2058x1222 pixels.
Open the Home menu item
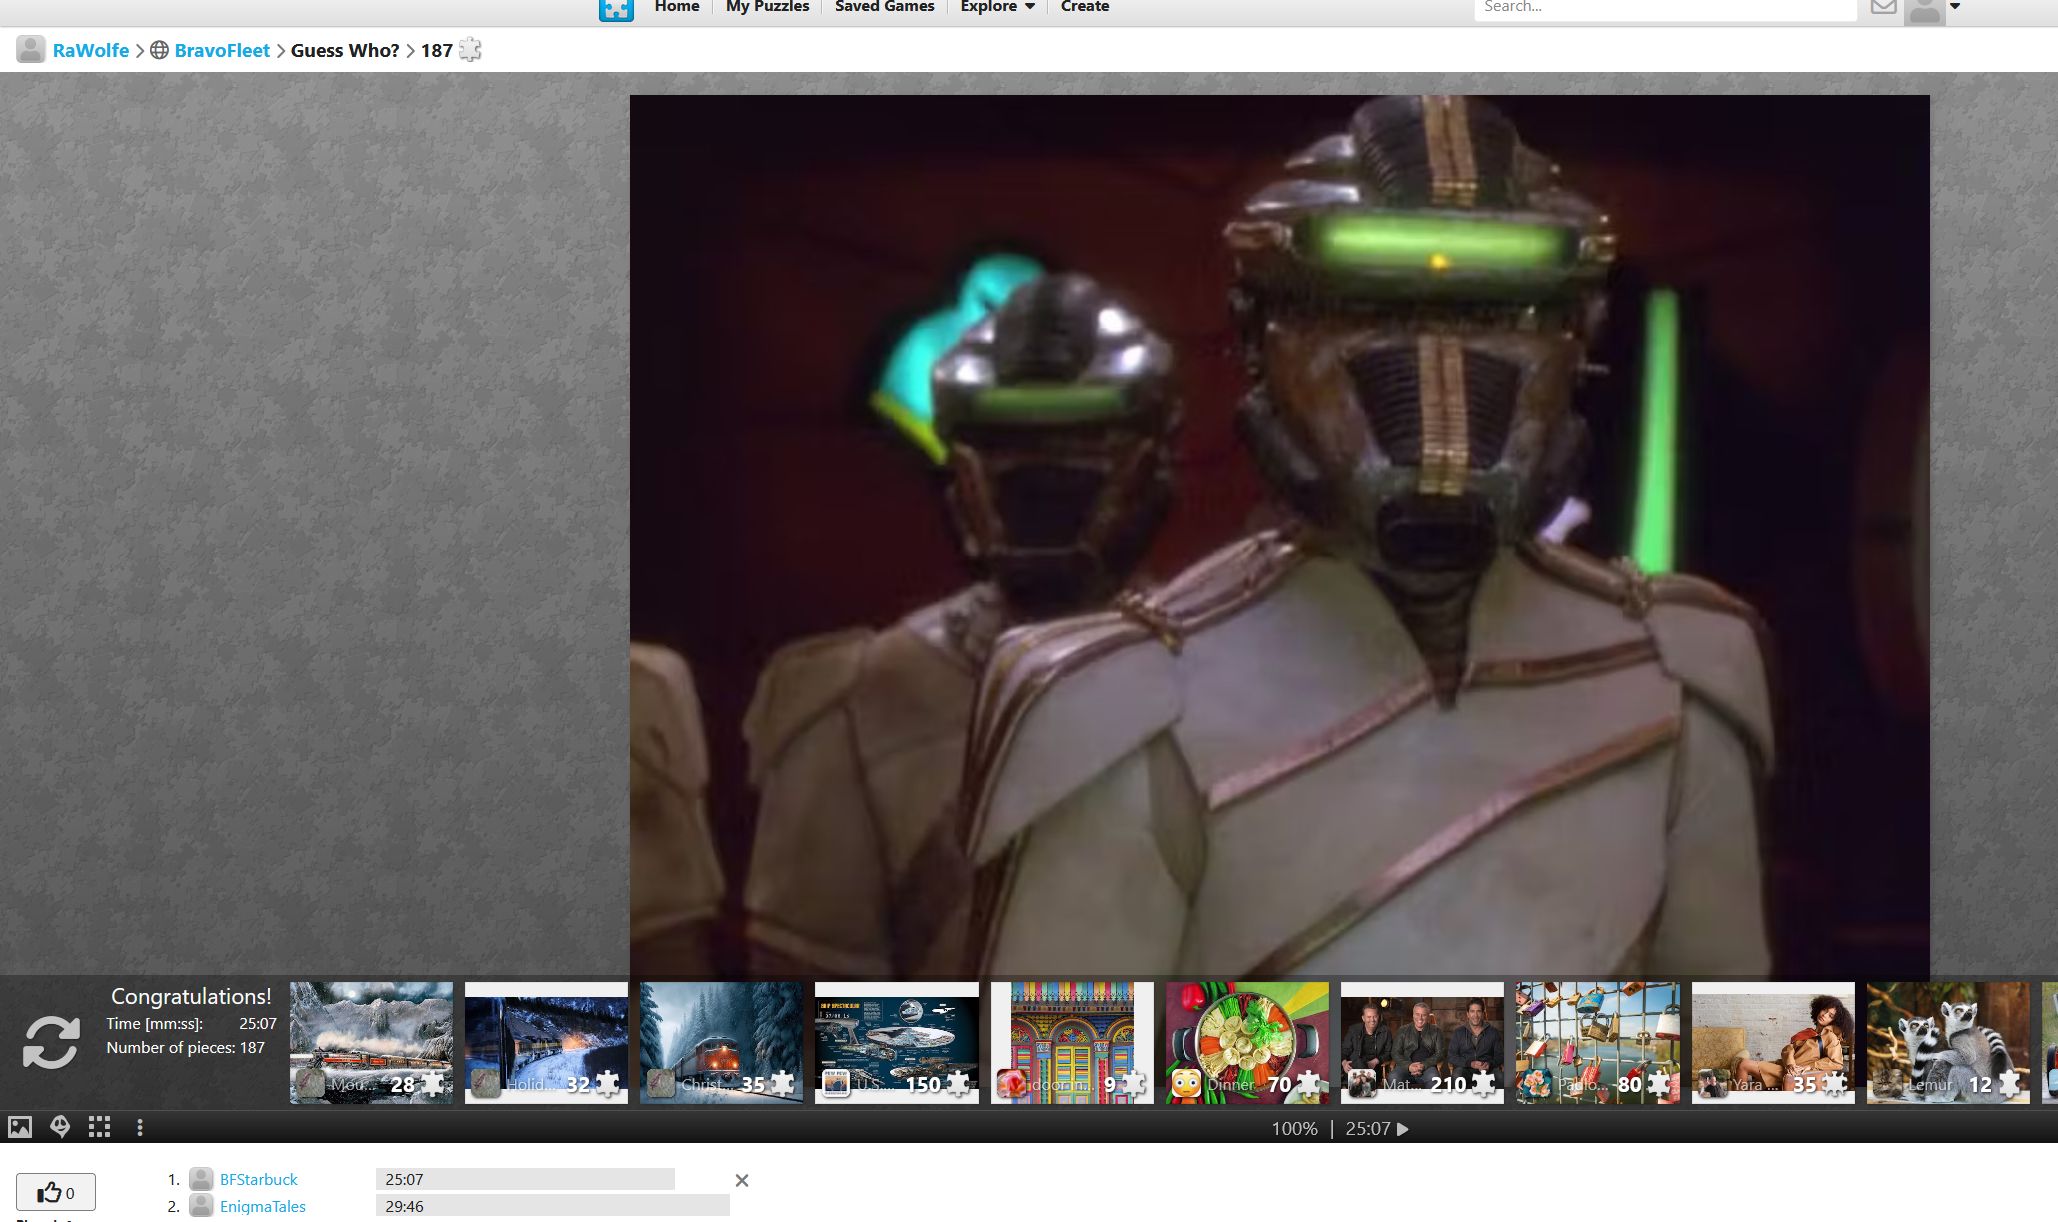[x=677, y=7]
